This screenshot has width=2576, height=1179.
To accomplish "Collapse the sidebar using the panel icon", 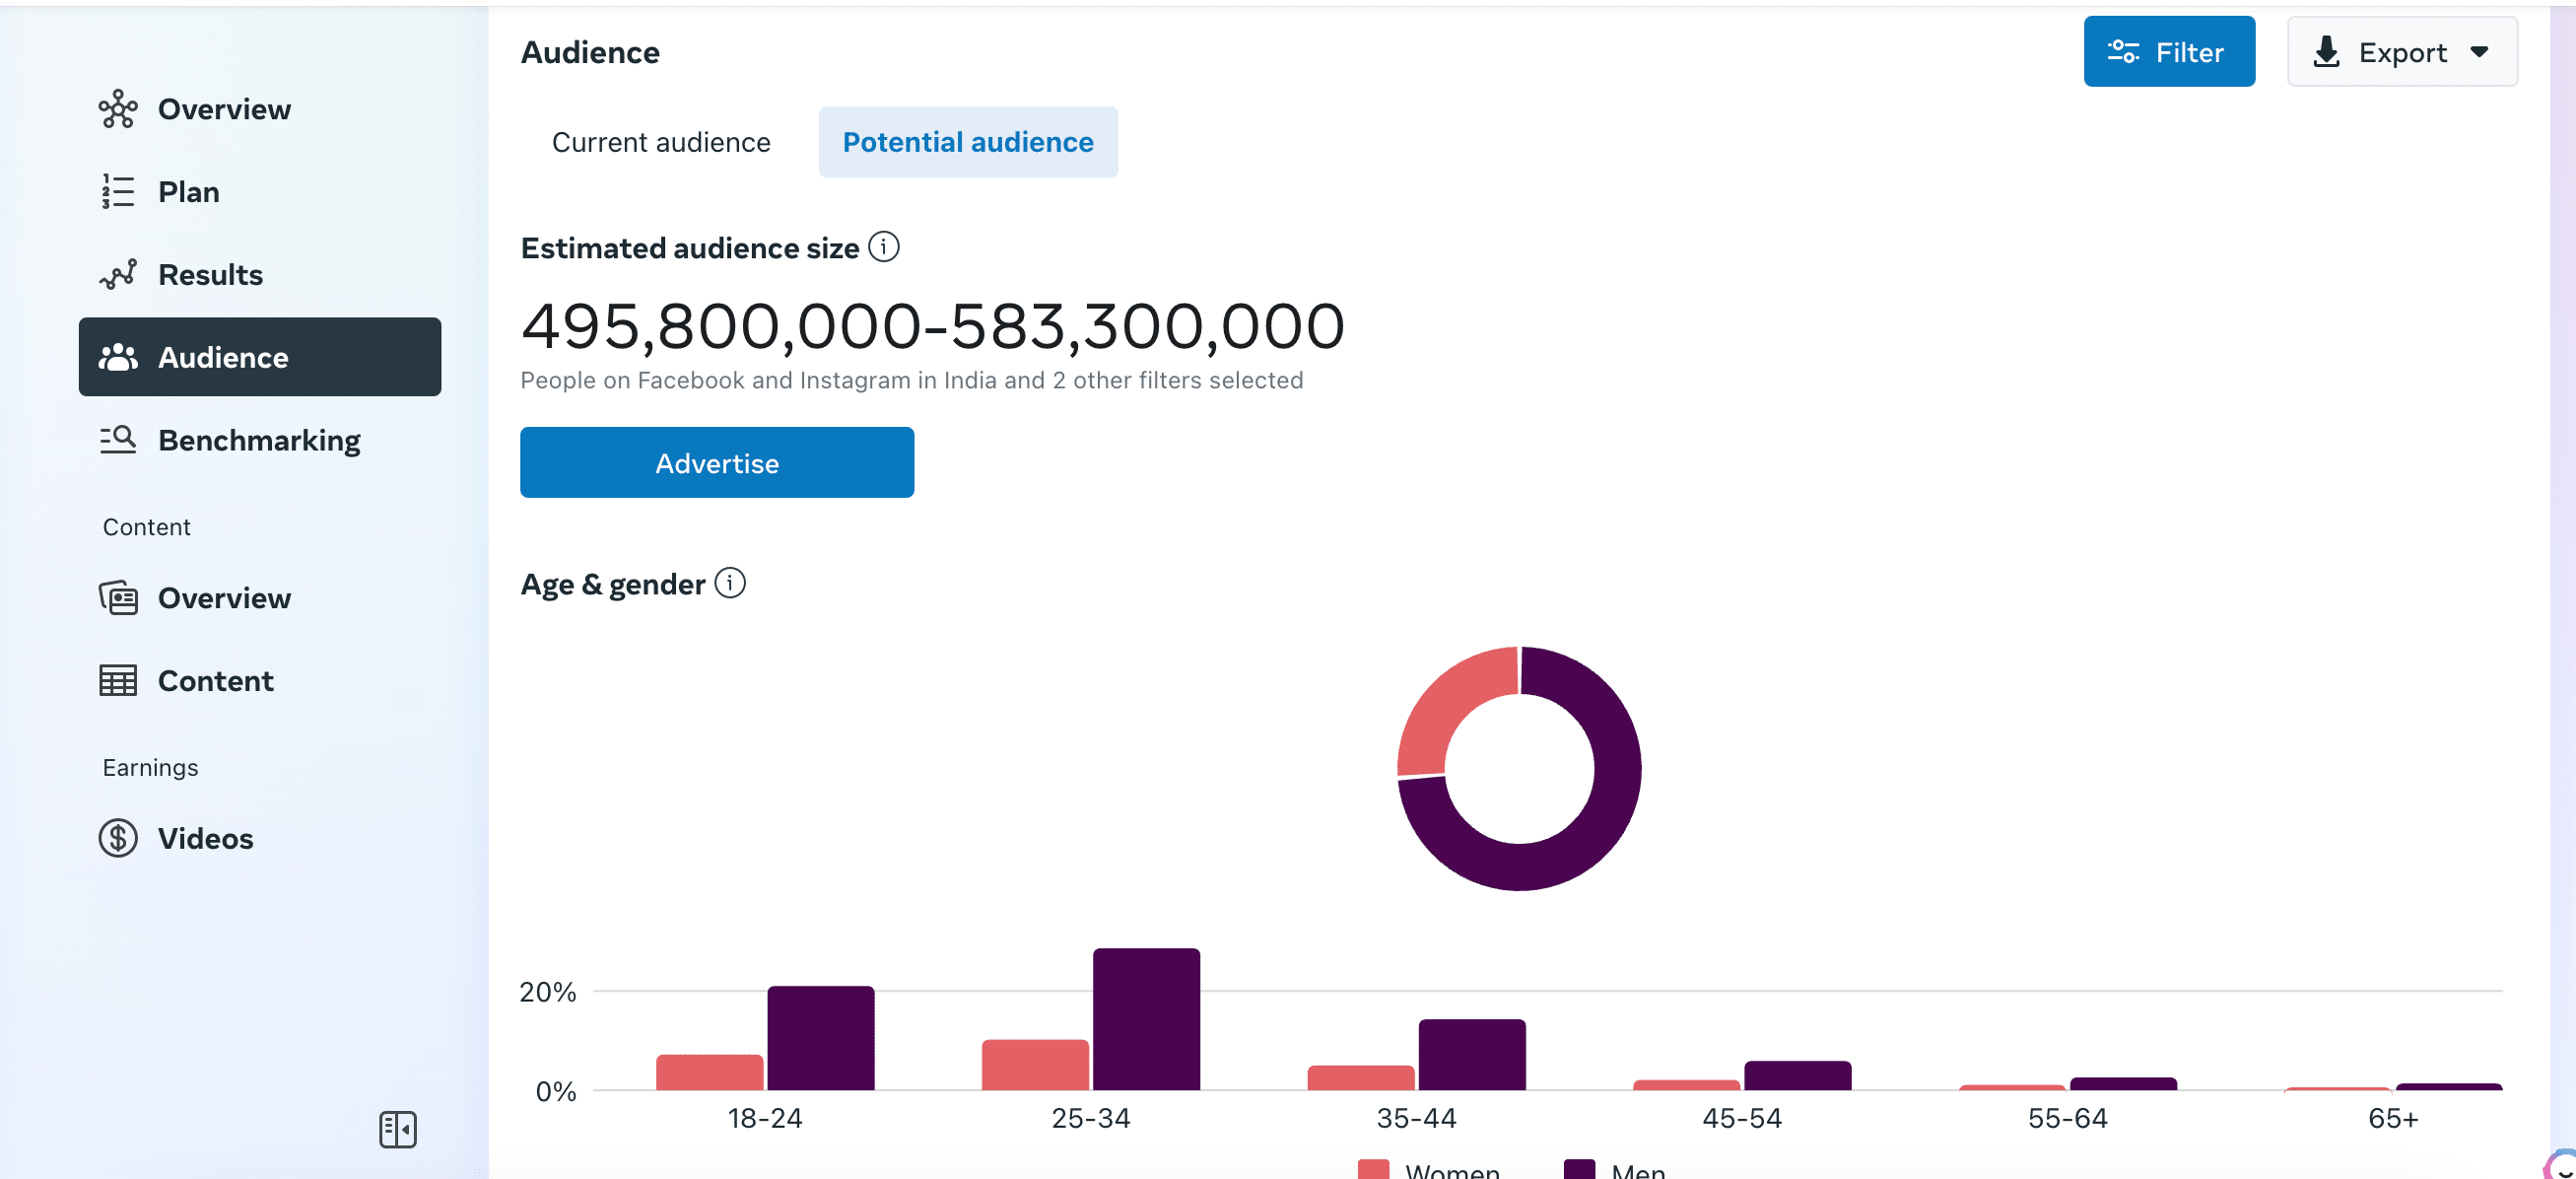I will coord(398,1130).
